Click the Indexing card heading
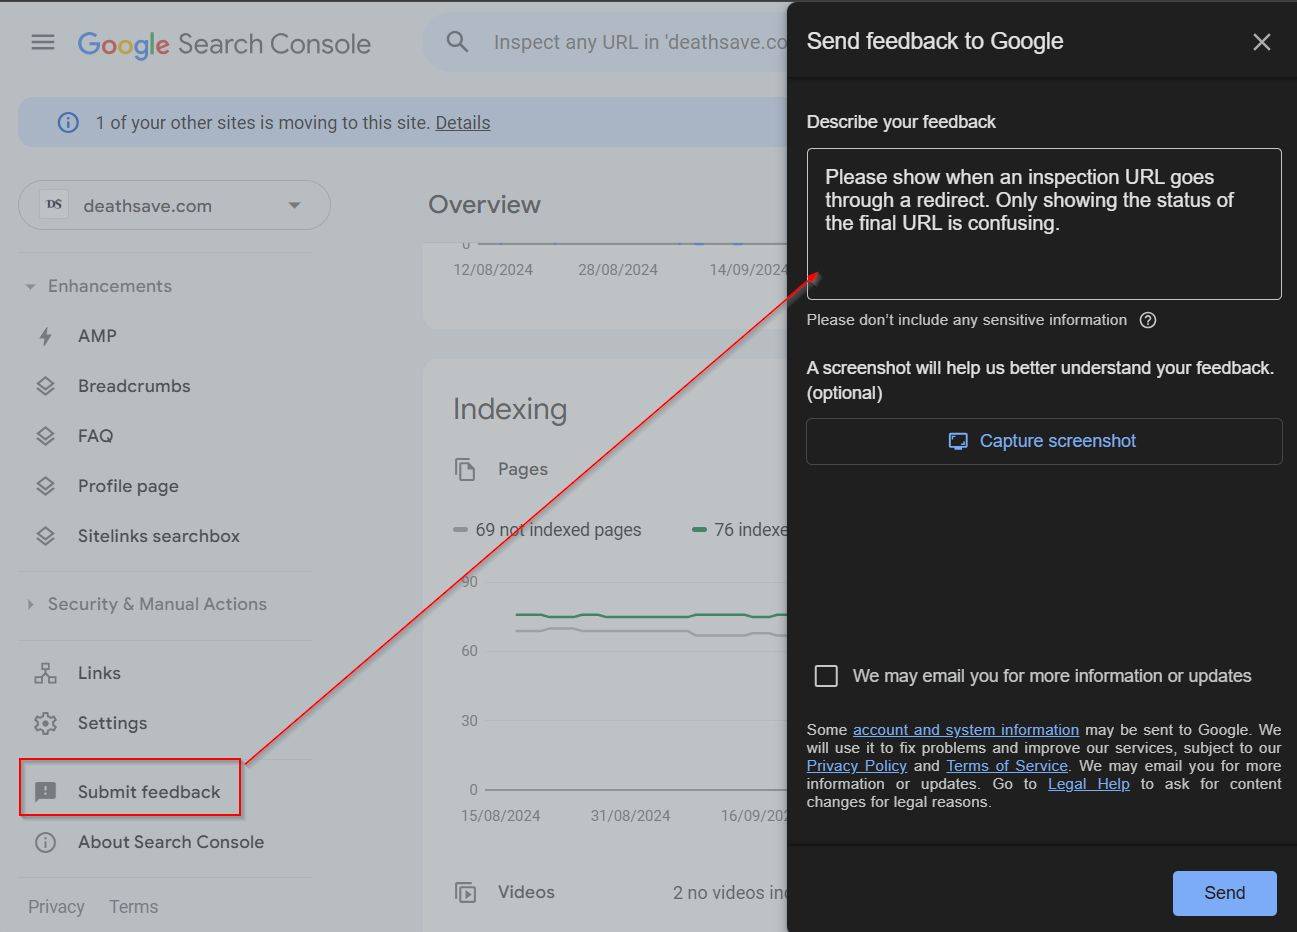This screenshot has width=1297, height=932. click(x=510, y=409)
